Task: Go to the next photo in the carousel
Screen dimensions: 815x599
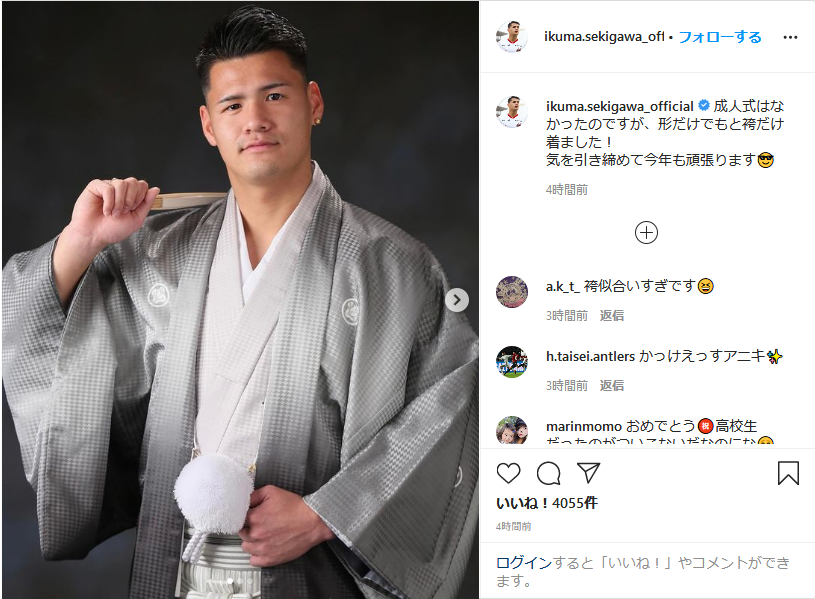Action: coord(457,300)
